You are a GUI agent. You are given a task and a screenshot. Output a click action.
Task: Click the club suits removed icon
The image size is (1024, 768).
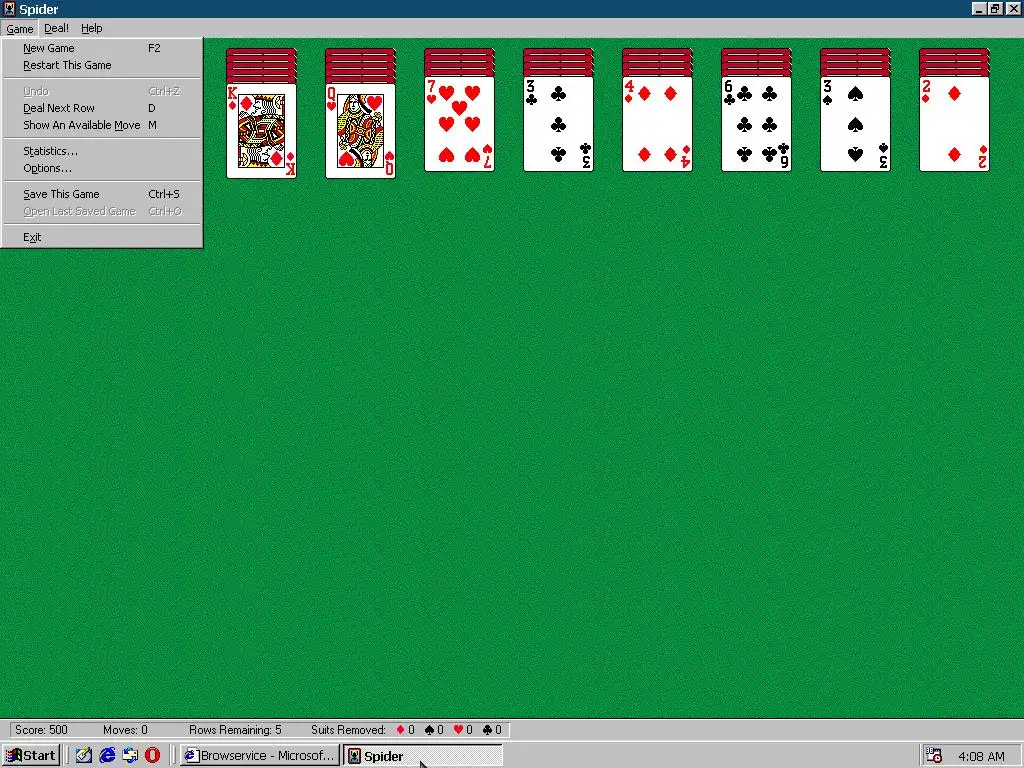click(487, 729)
